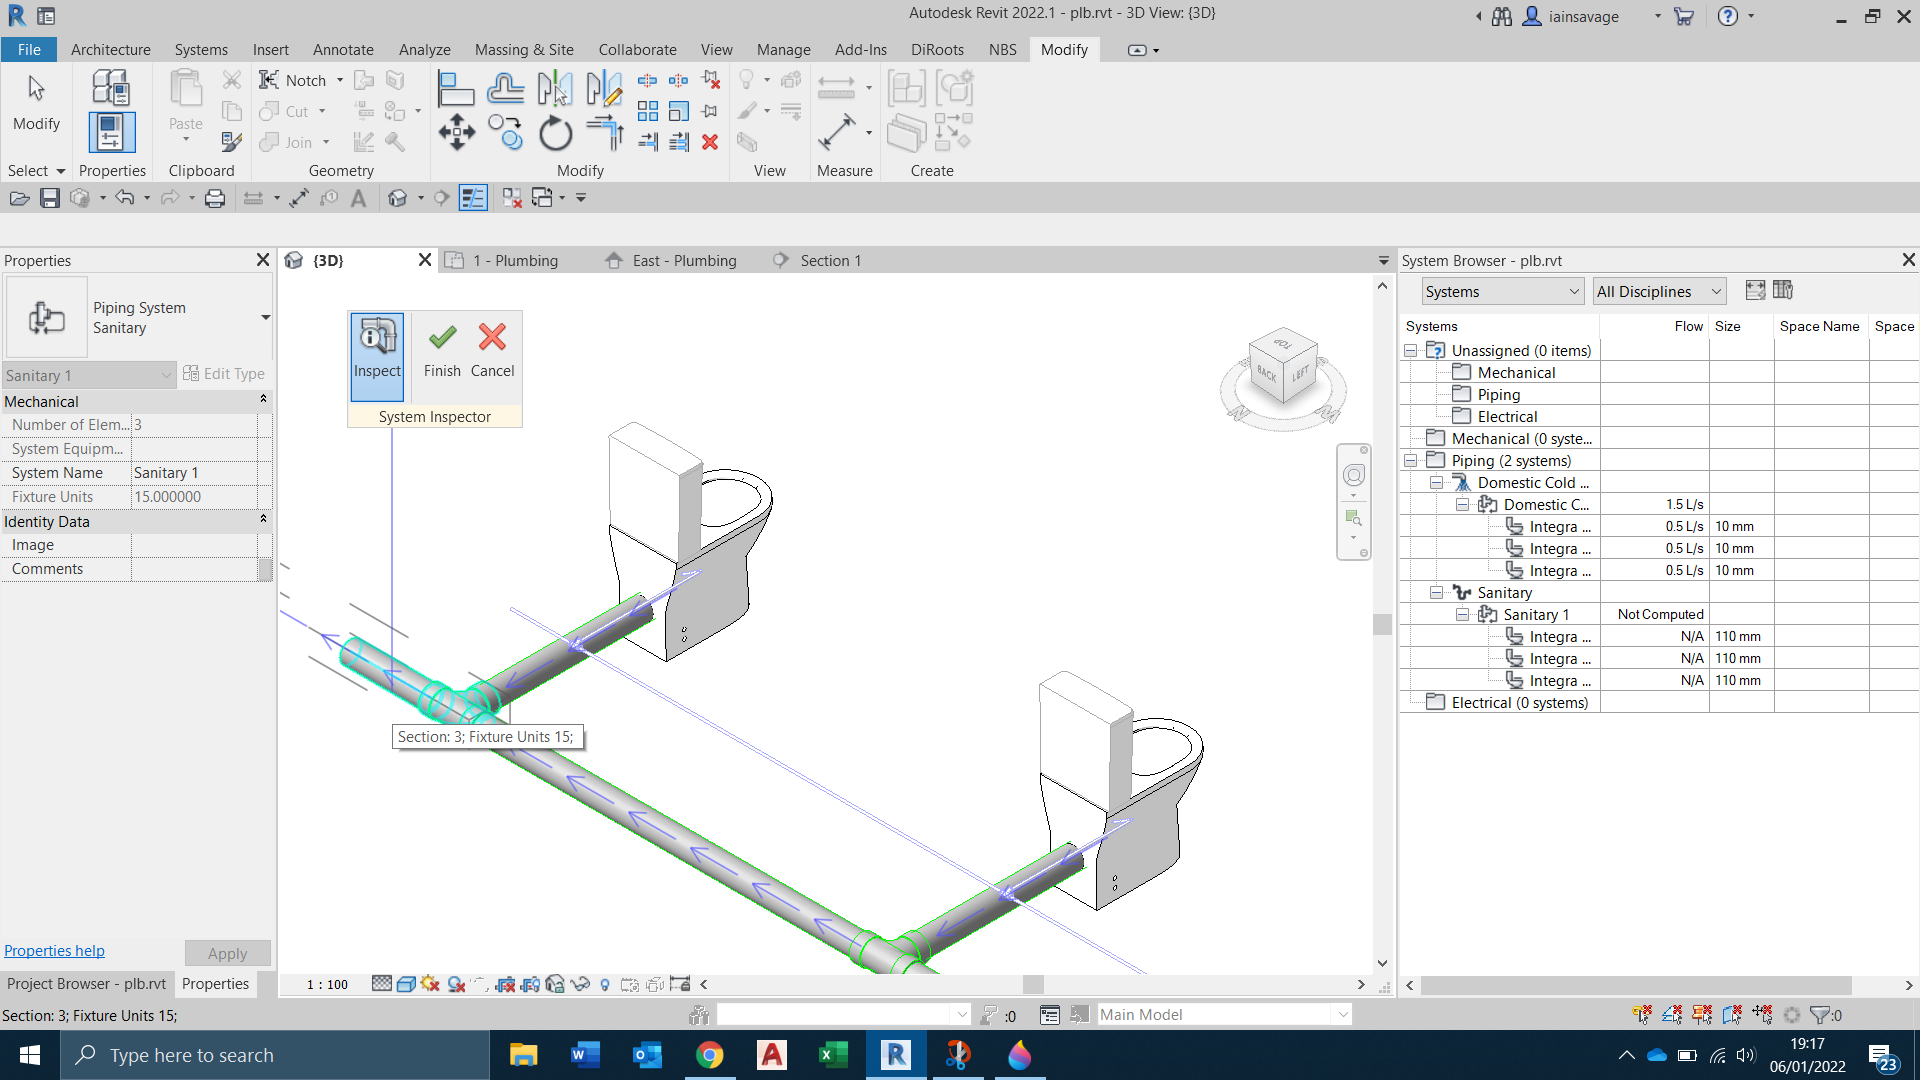Toggle the Sun Path setting off

point(430,984)
